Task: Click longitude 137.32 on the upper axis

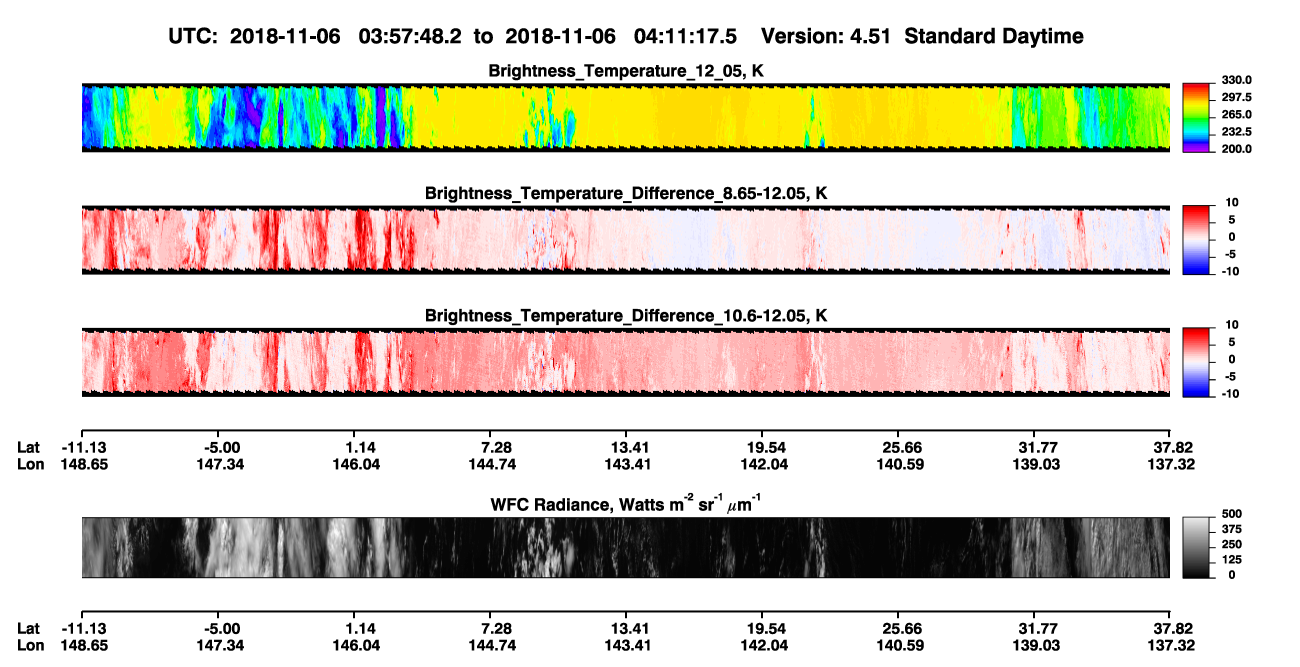Action: [x=1172, y=464]
